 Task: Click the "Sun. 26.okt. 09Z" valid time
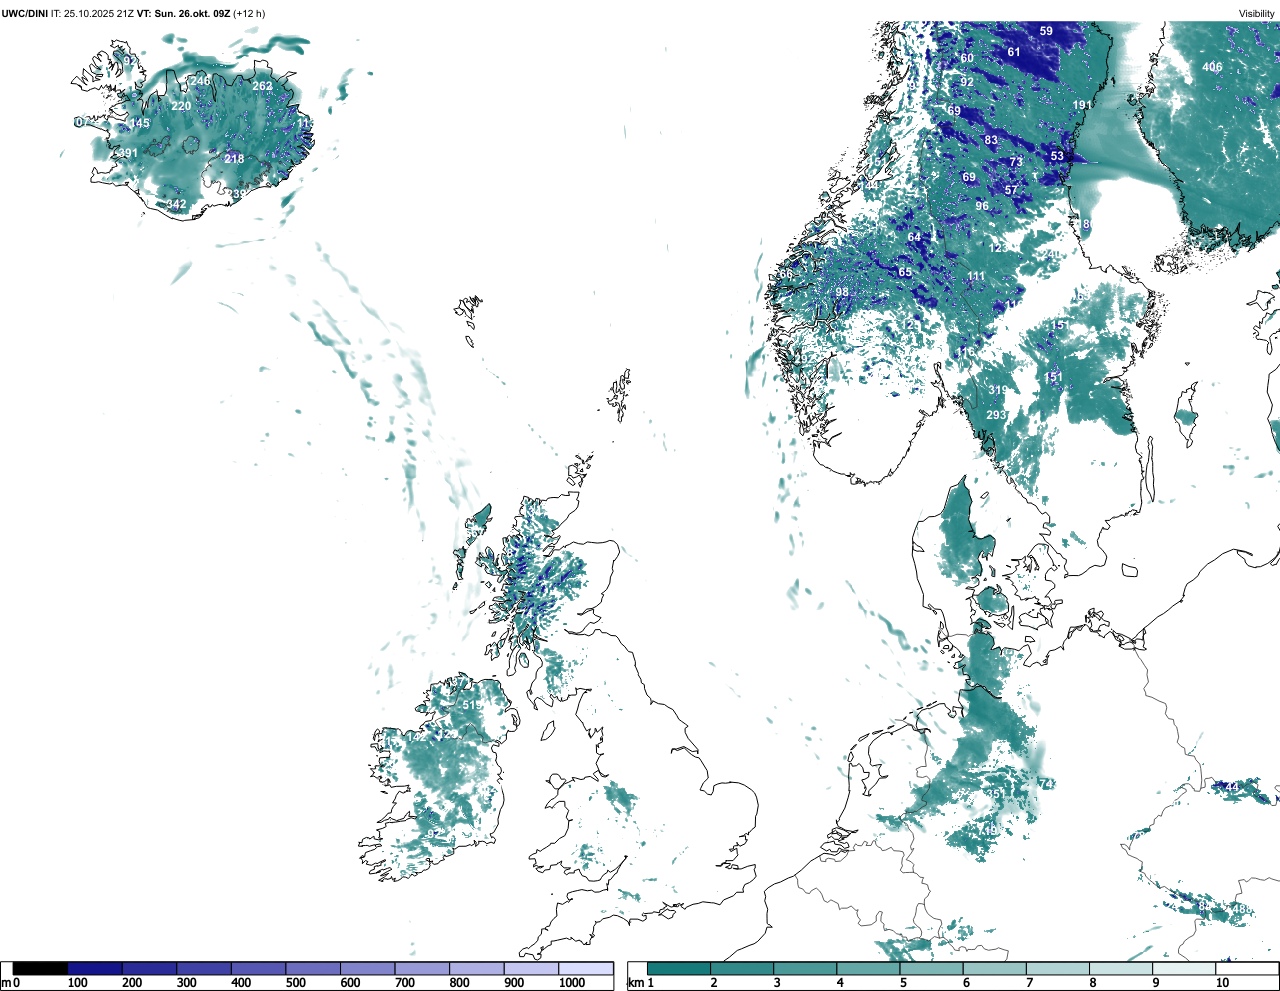click(193, 13)
